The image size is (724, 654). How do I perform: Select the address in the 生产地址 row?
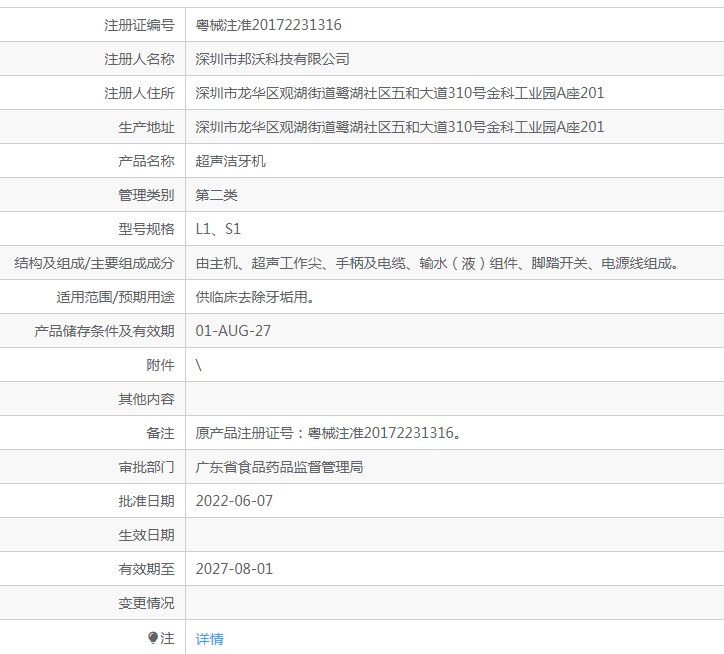(x=400, y=127)
